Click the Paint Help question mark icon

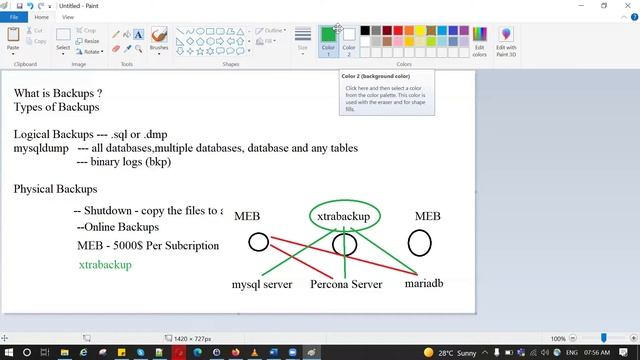(634, 17)
